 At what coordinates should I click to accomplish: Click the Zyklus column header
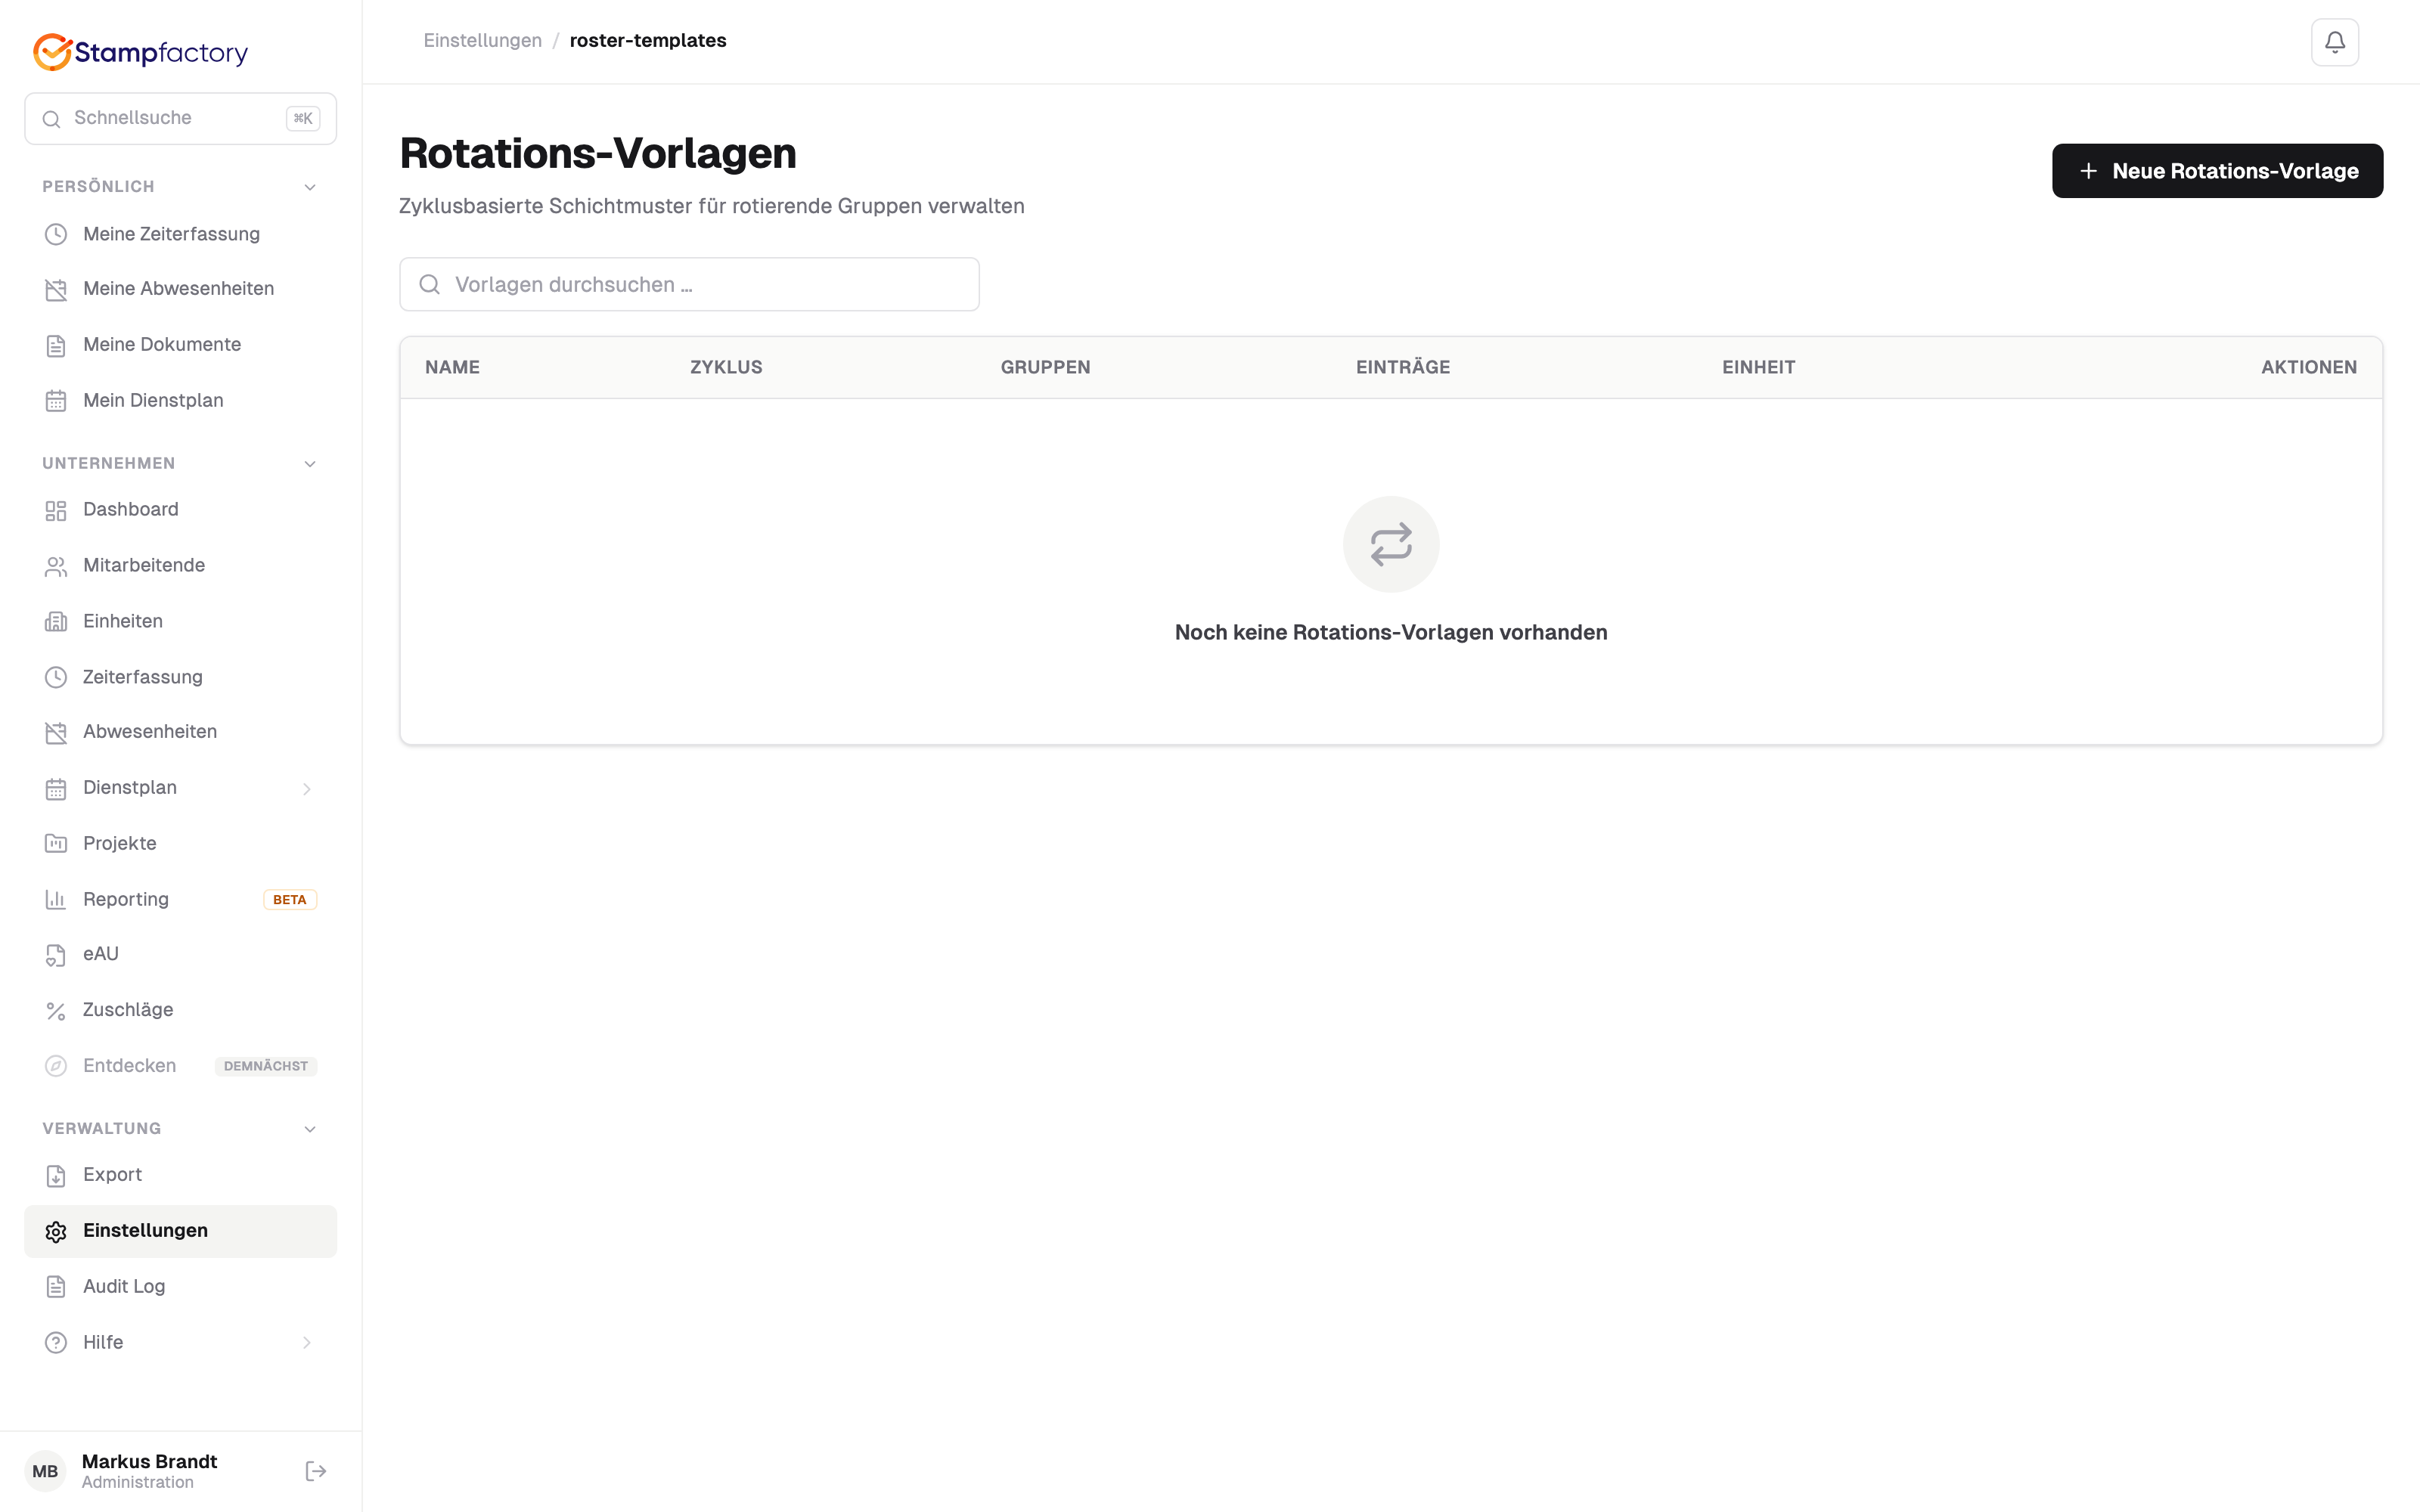726,367
